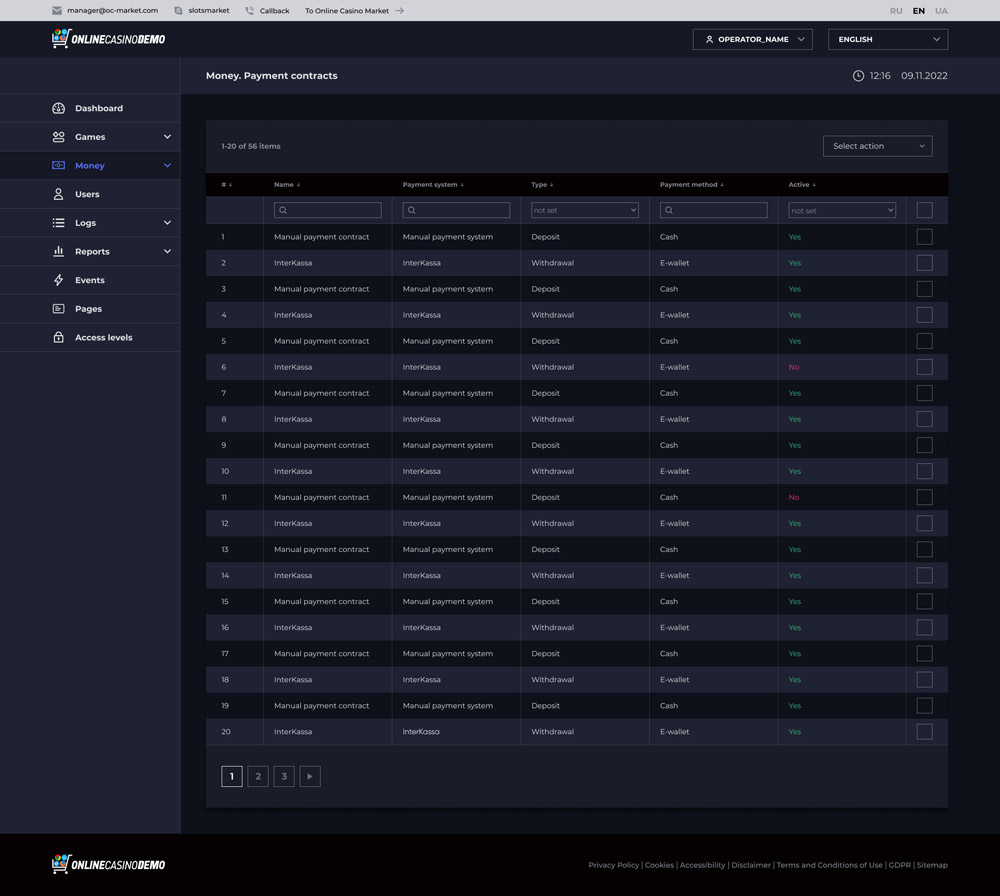Click the Pages icon in sidebar
1000x896 pixels.
58,309
